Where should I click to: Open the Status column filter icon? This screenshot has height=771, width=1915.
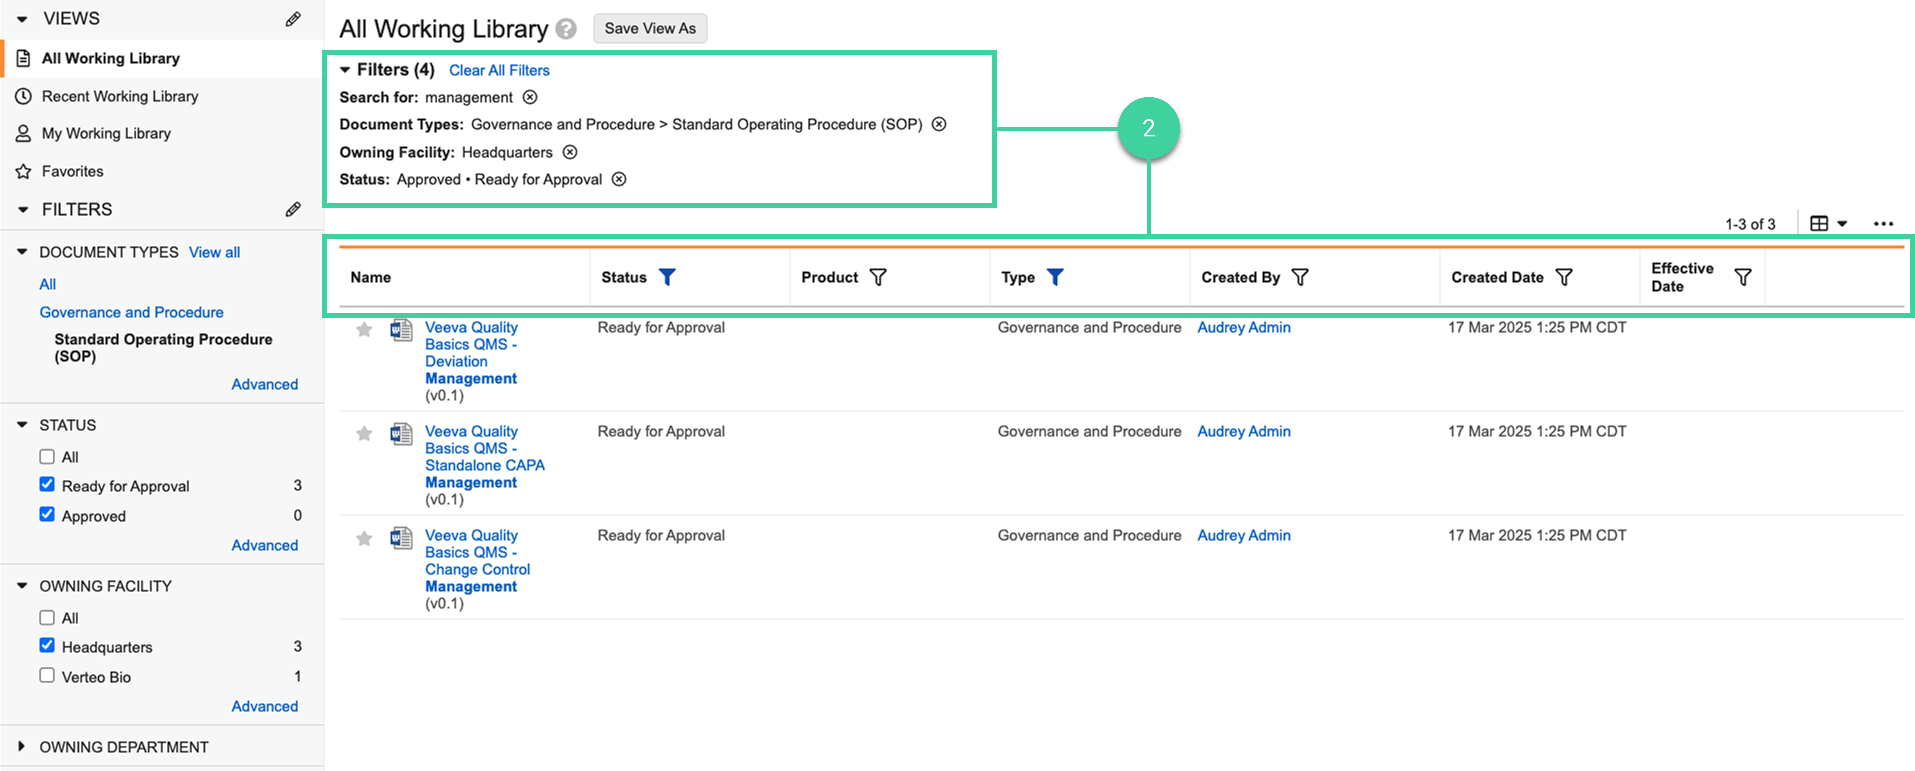click(x=667, y=277)
